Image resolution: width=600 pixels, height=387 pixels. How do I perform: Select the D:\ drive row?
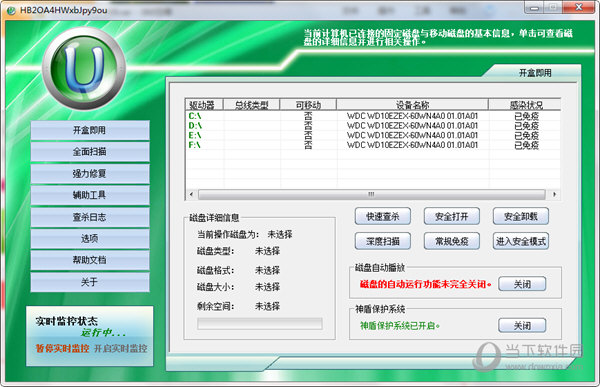click(x=373, y=126)
